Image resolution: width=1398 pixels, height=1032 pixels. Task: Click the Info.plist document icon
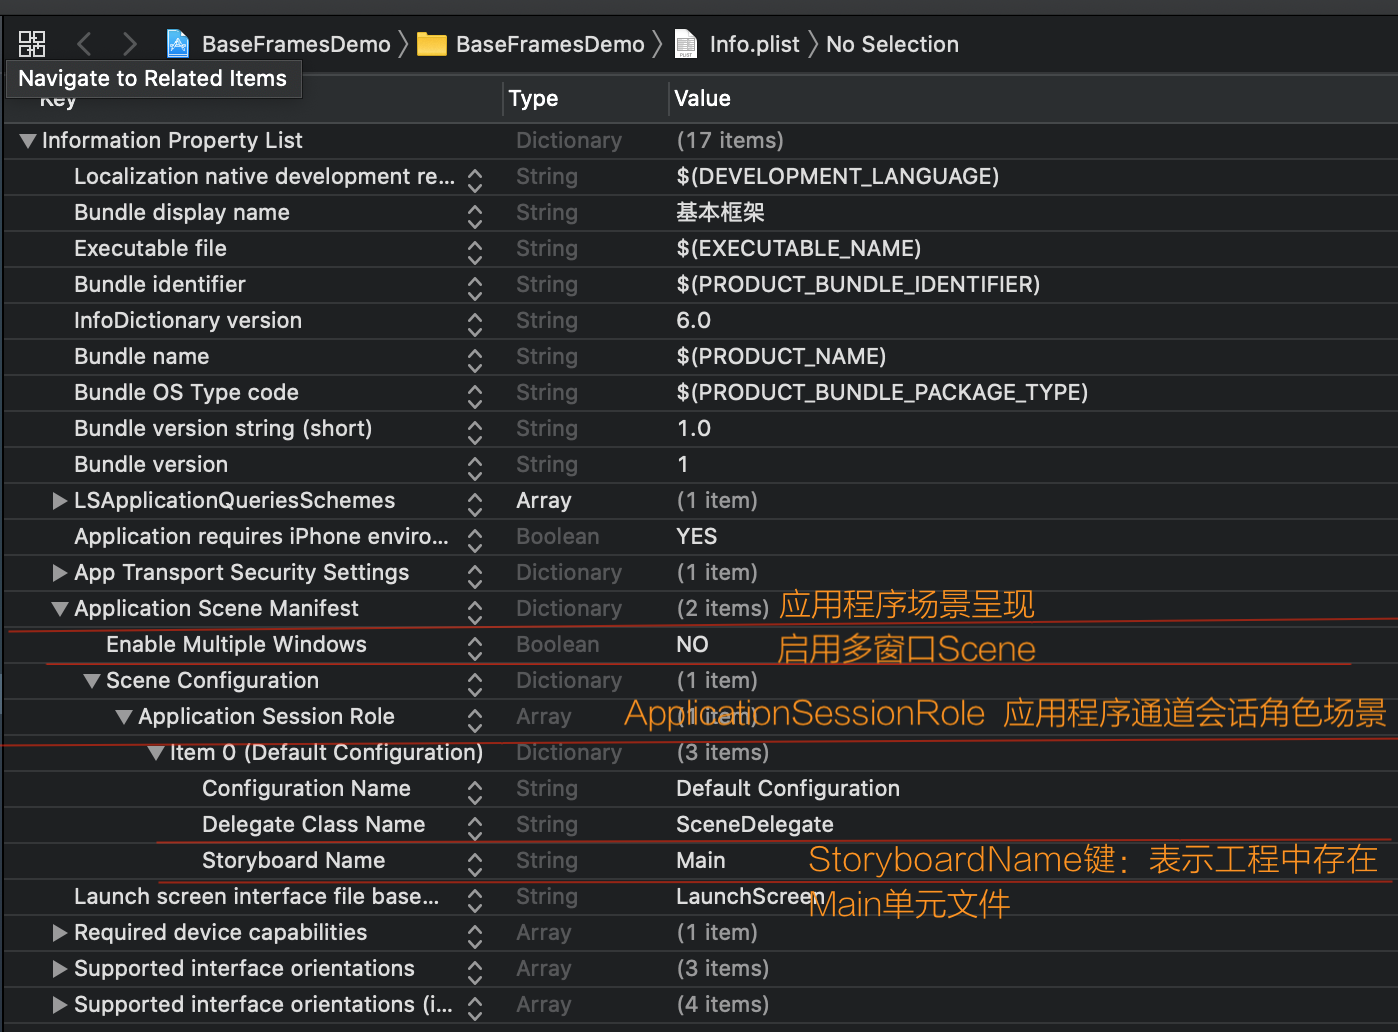pyautogui.click(x=686, y=44)
